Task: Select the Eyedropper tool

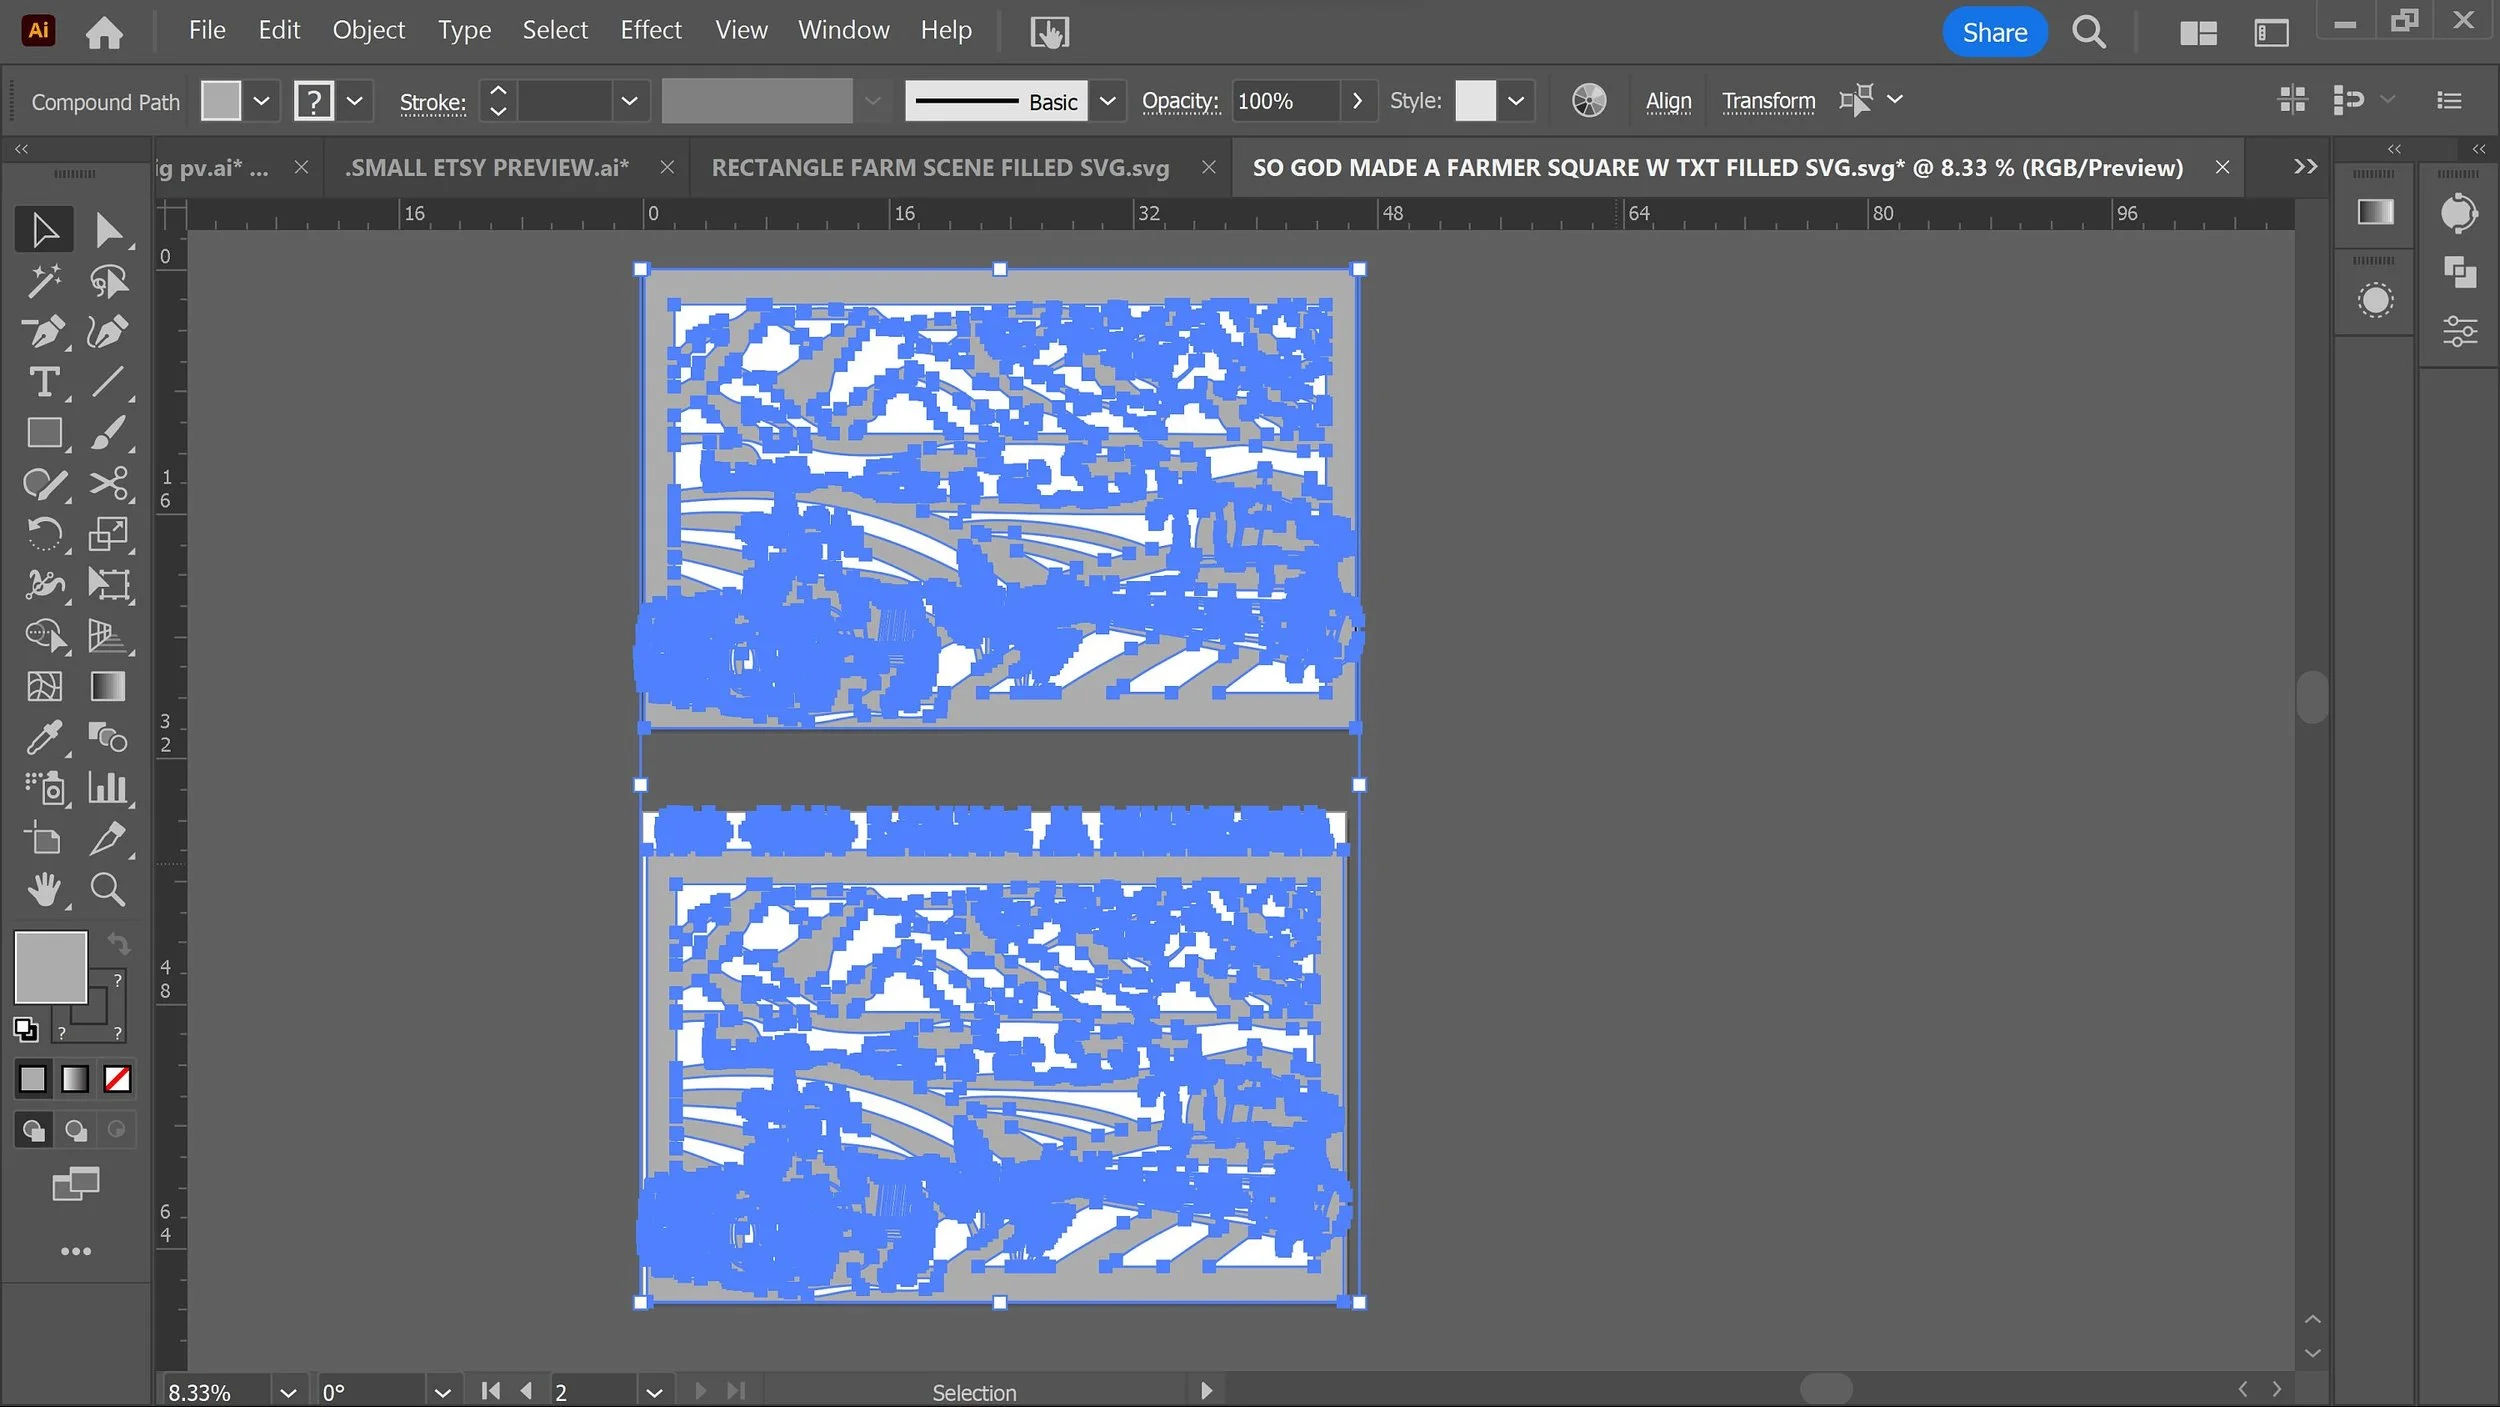Action: 44,738
